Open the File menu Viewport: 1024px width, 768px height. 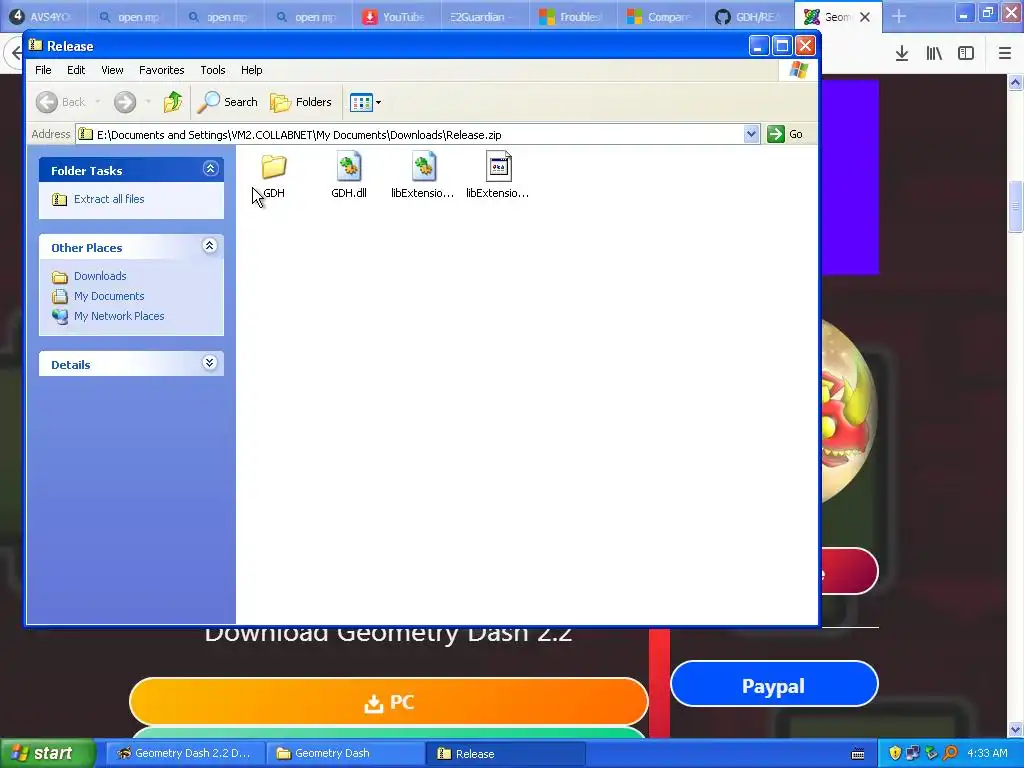[43, 70]
